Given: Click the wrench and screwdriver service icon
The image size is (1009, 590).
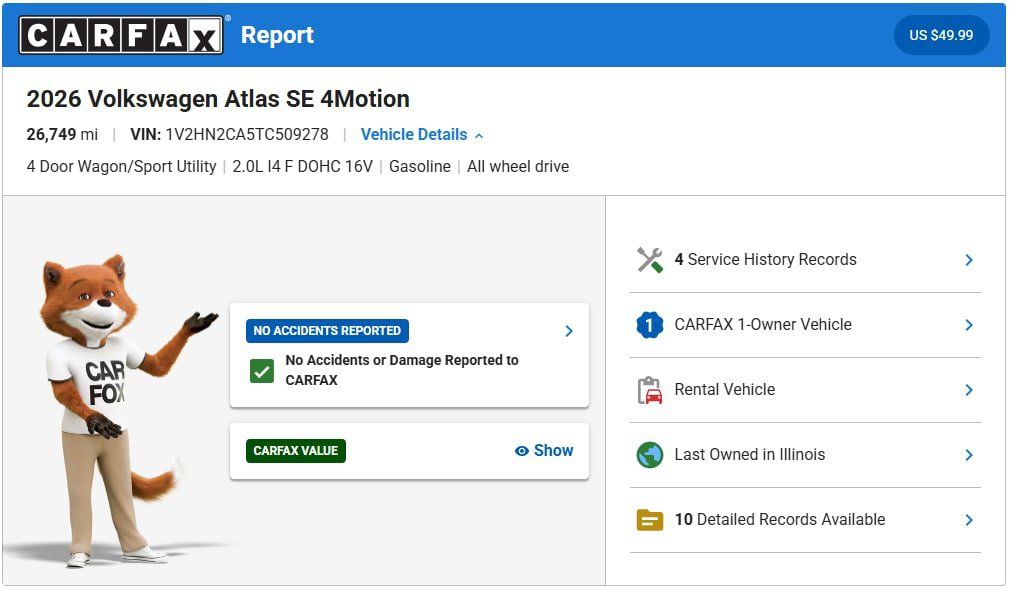Looking at the screenshot, I should 649,260.
